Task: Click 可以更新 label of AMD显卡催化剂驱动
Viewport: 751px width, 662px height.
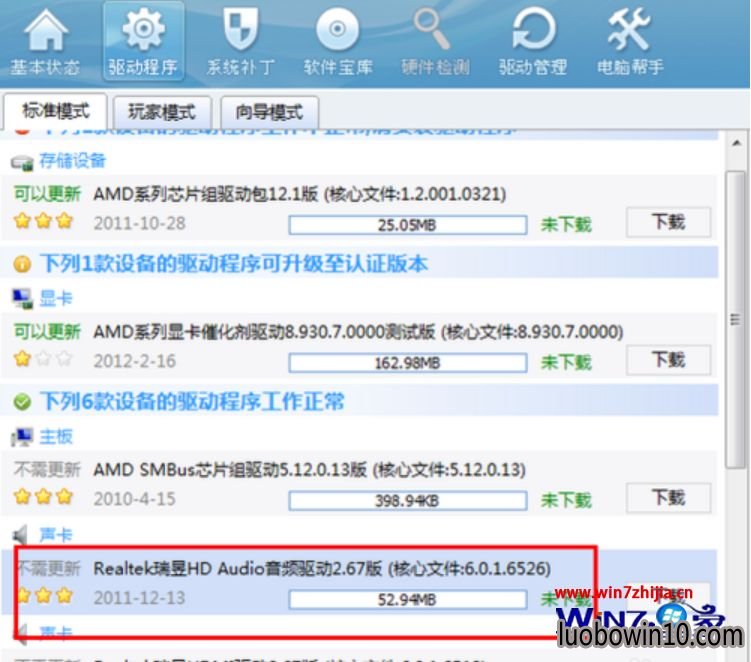Action: (47, 331)
